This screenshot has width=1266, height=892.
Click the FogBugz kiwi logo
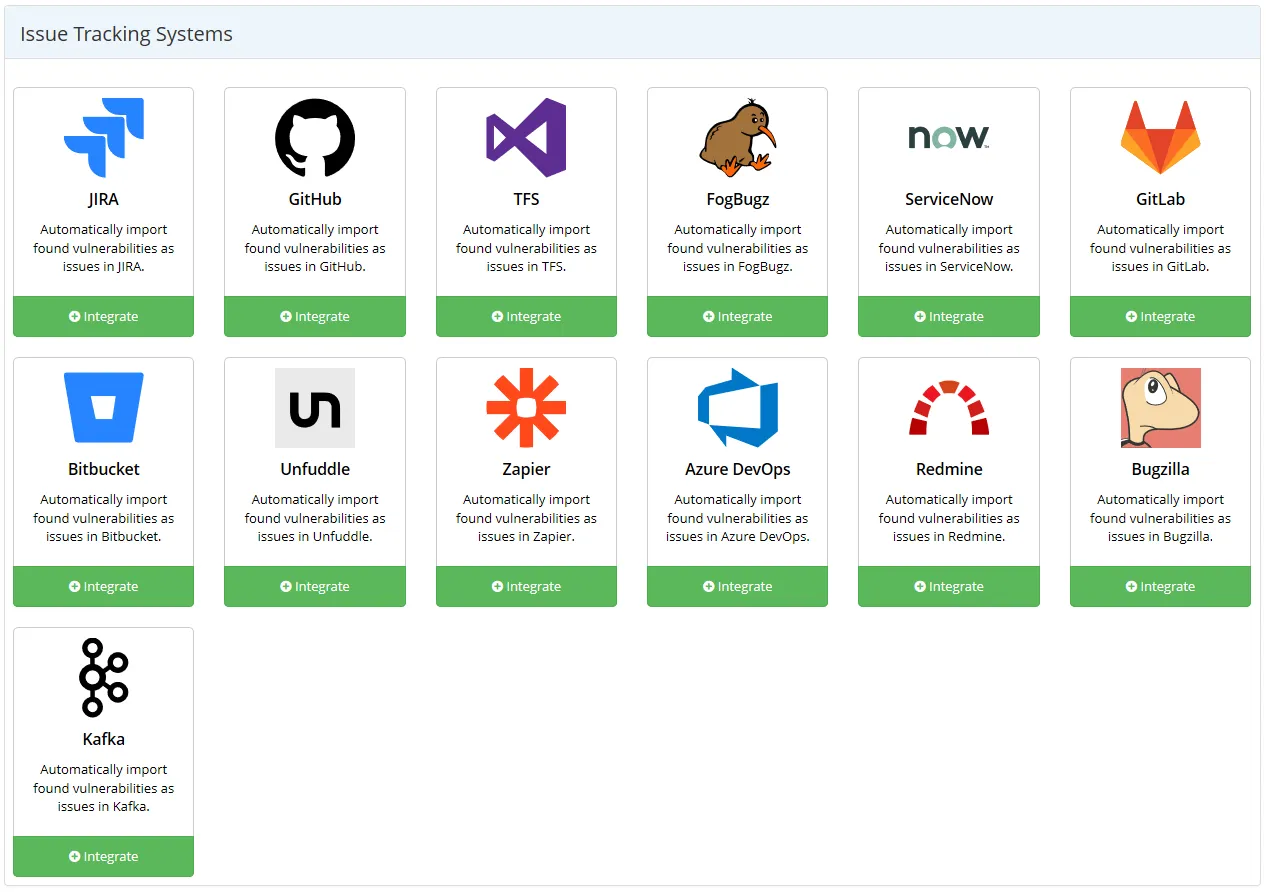coord(737,138)
